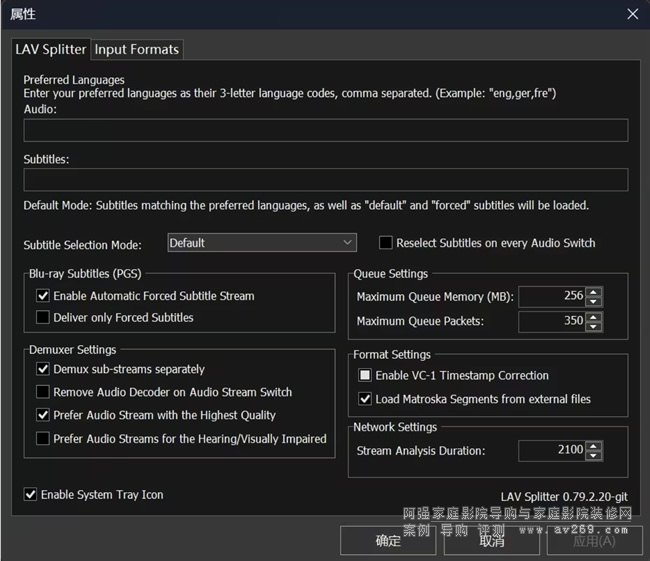Enable VC-1 Timestamp Correction checkbox

coord(365,376)
